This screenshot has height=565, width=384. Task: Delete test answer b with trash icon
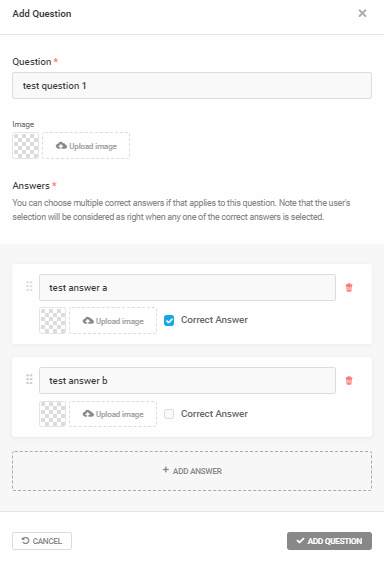tap(349, 381)
